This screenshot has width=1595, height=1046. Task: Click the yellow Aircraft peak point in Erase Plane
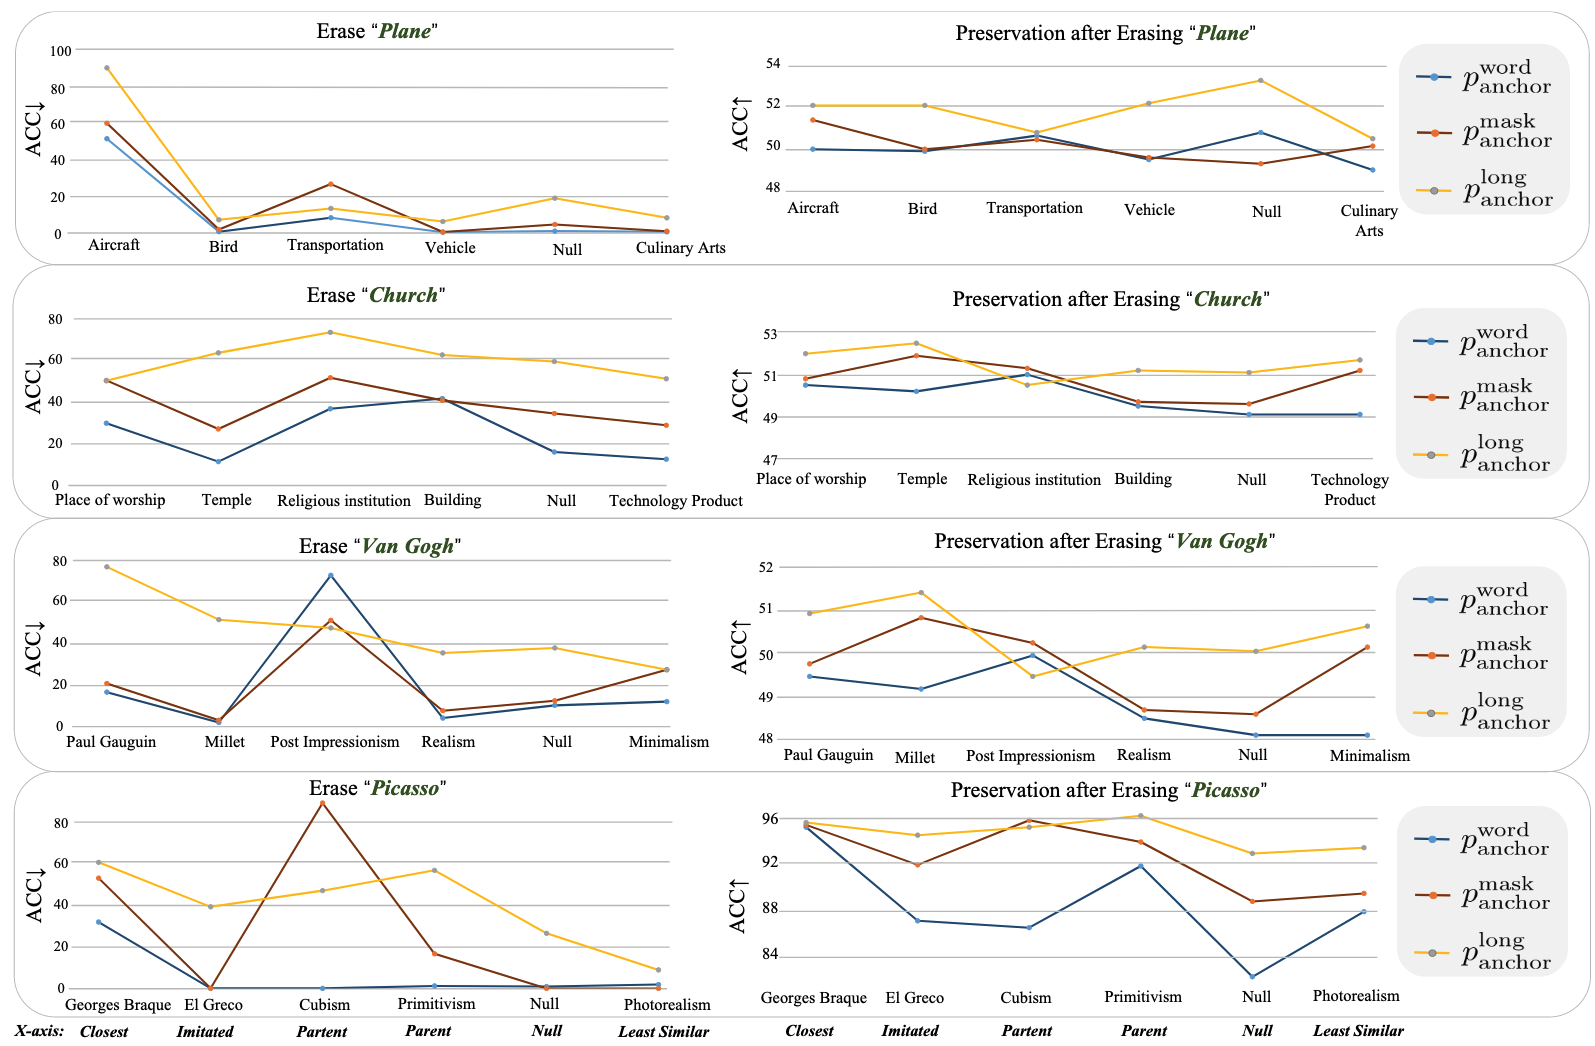[107, 68]
